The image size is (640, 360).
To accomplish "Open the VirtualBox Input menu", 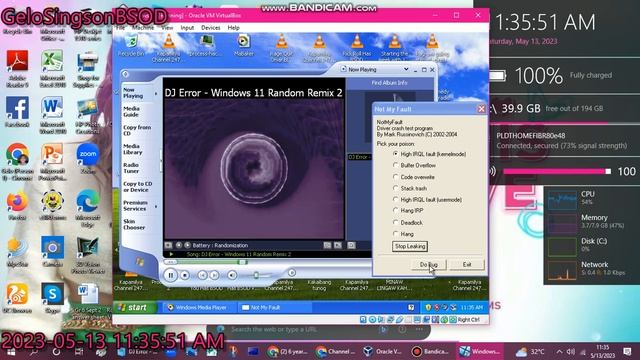I will point(187,28).
